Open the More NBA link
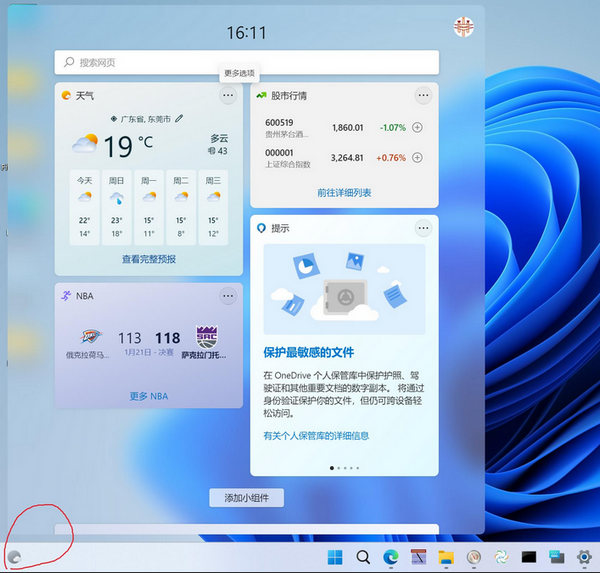The image size is (600, 573). click(149, 396)
